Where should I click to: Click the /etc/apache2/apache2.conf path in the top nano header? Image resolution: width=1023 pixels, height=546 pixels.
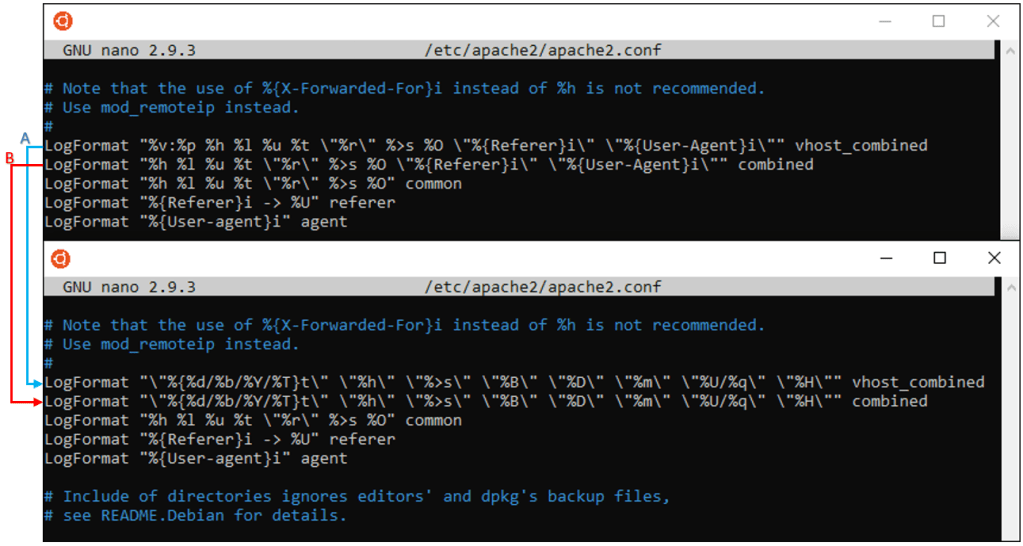click(543, 50)
